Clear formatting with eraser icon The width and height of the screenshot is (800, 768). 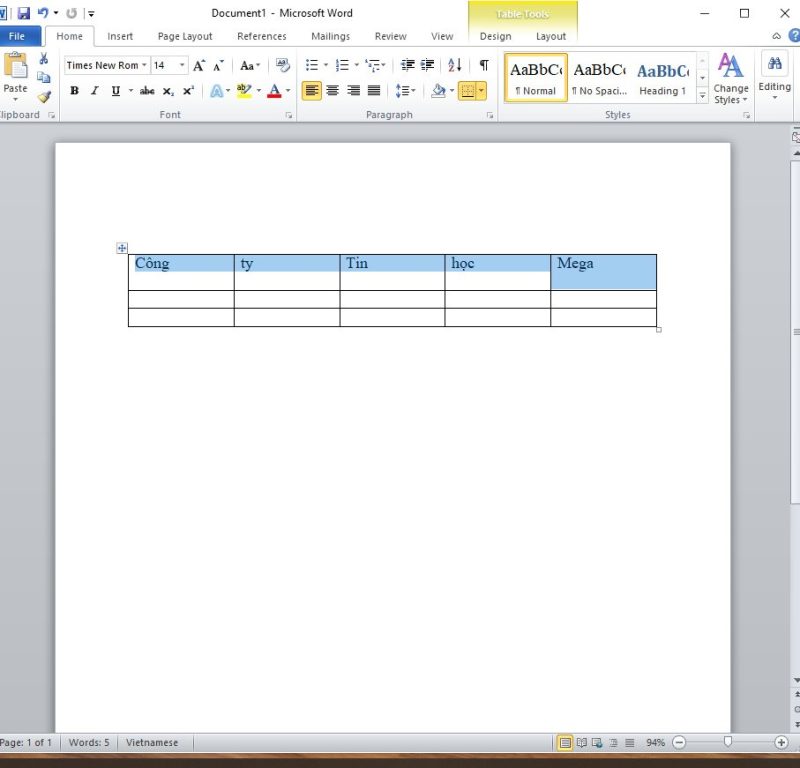[282, 65]
